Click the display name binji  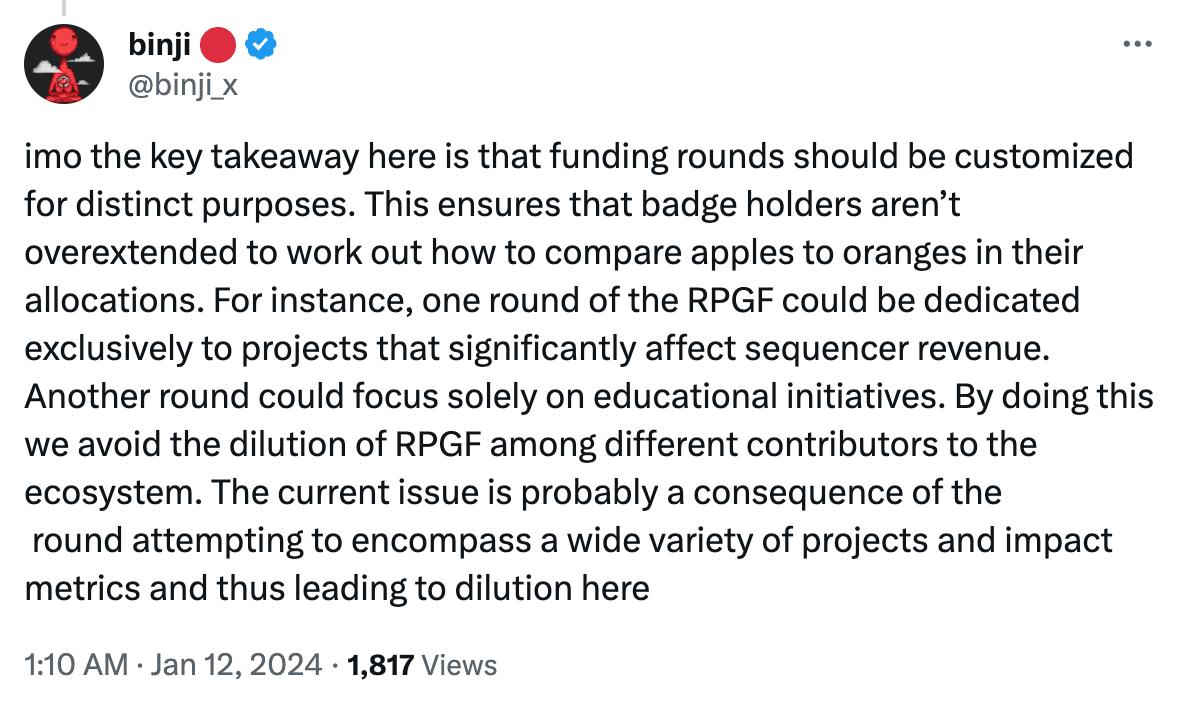tap(159, 45)
